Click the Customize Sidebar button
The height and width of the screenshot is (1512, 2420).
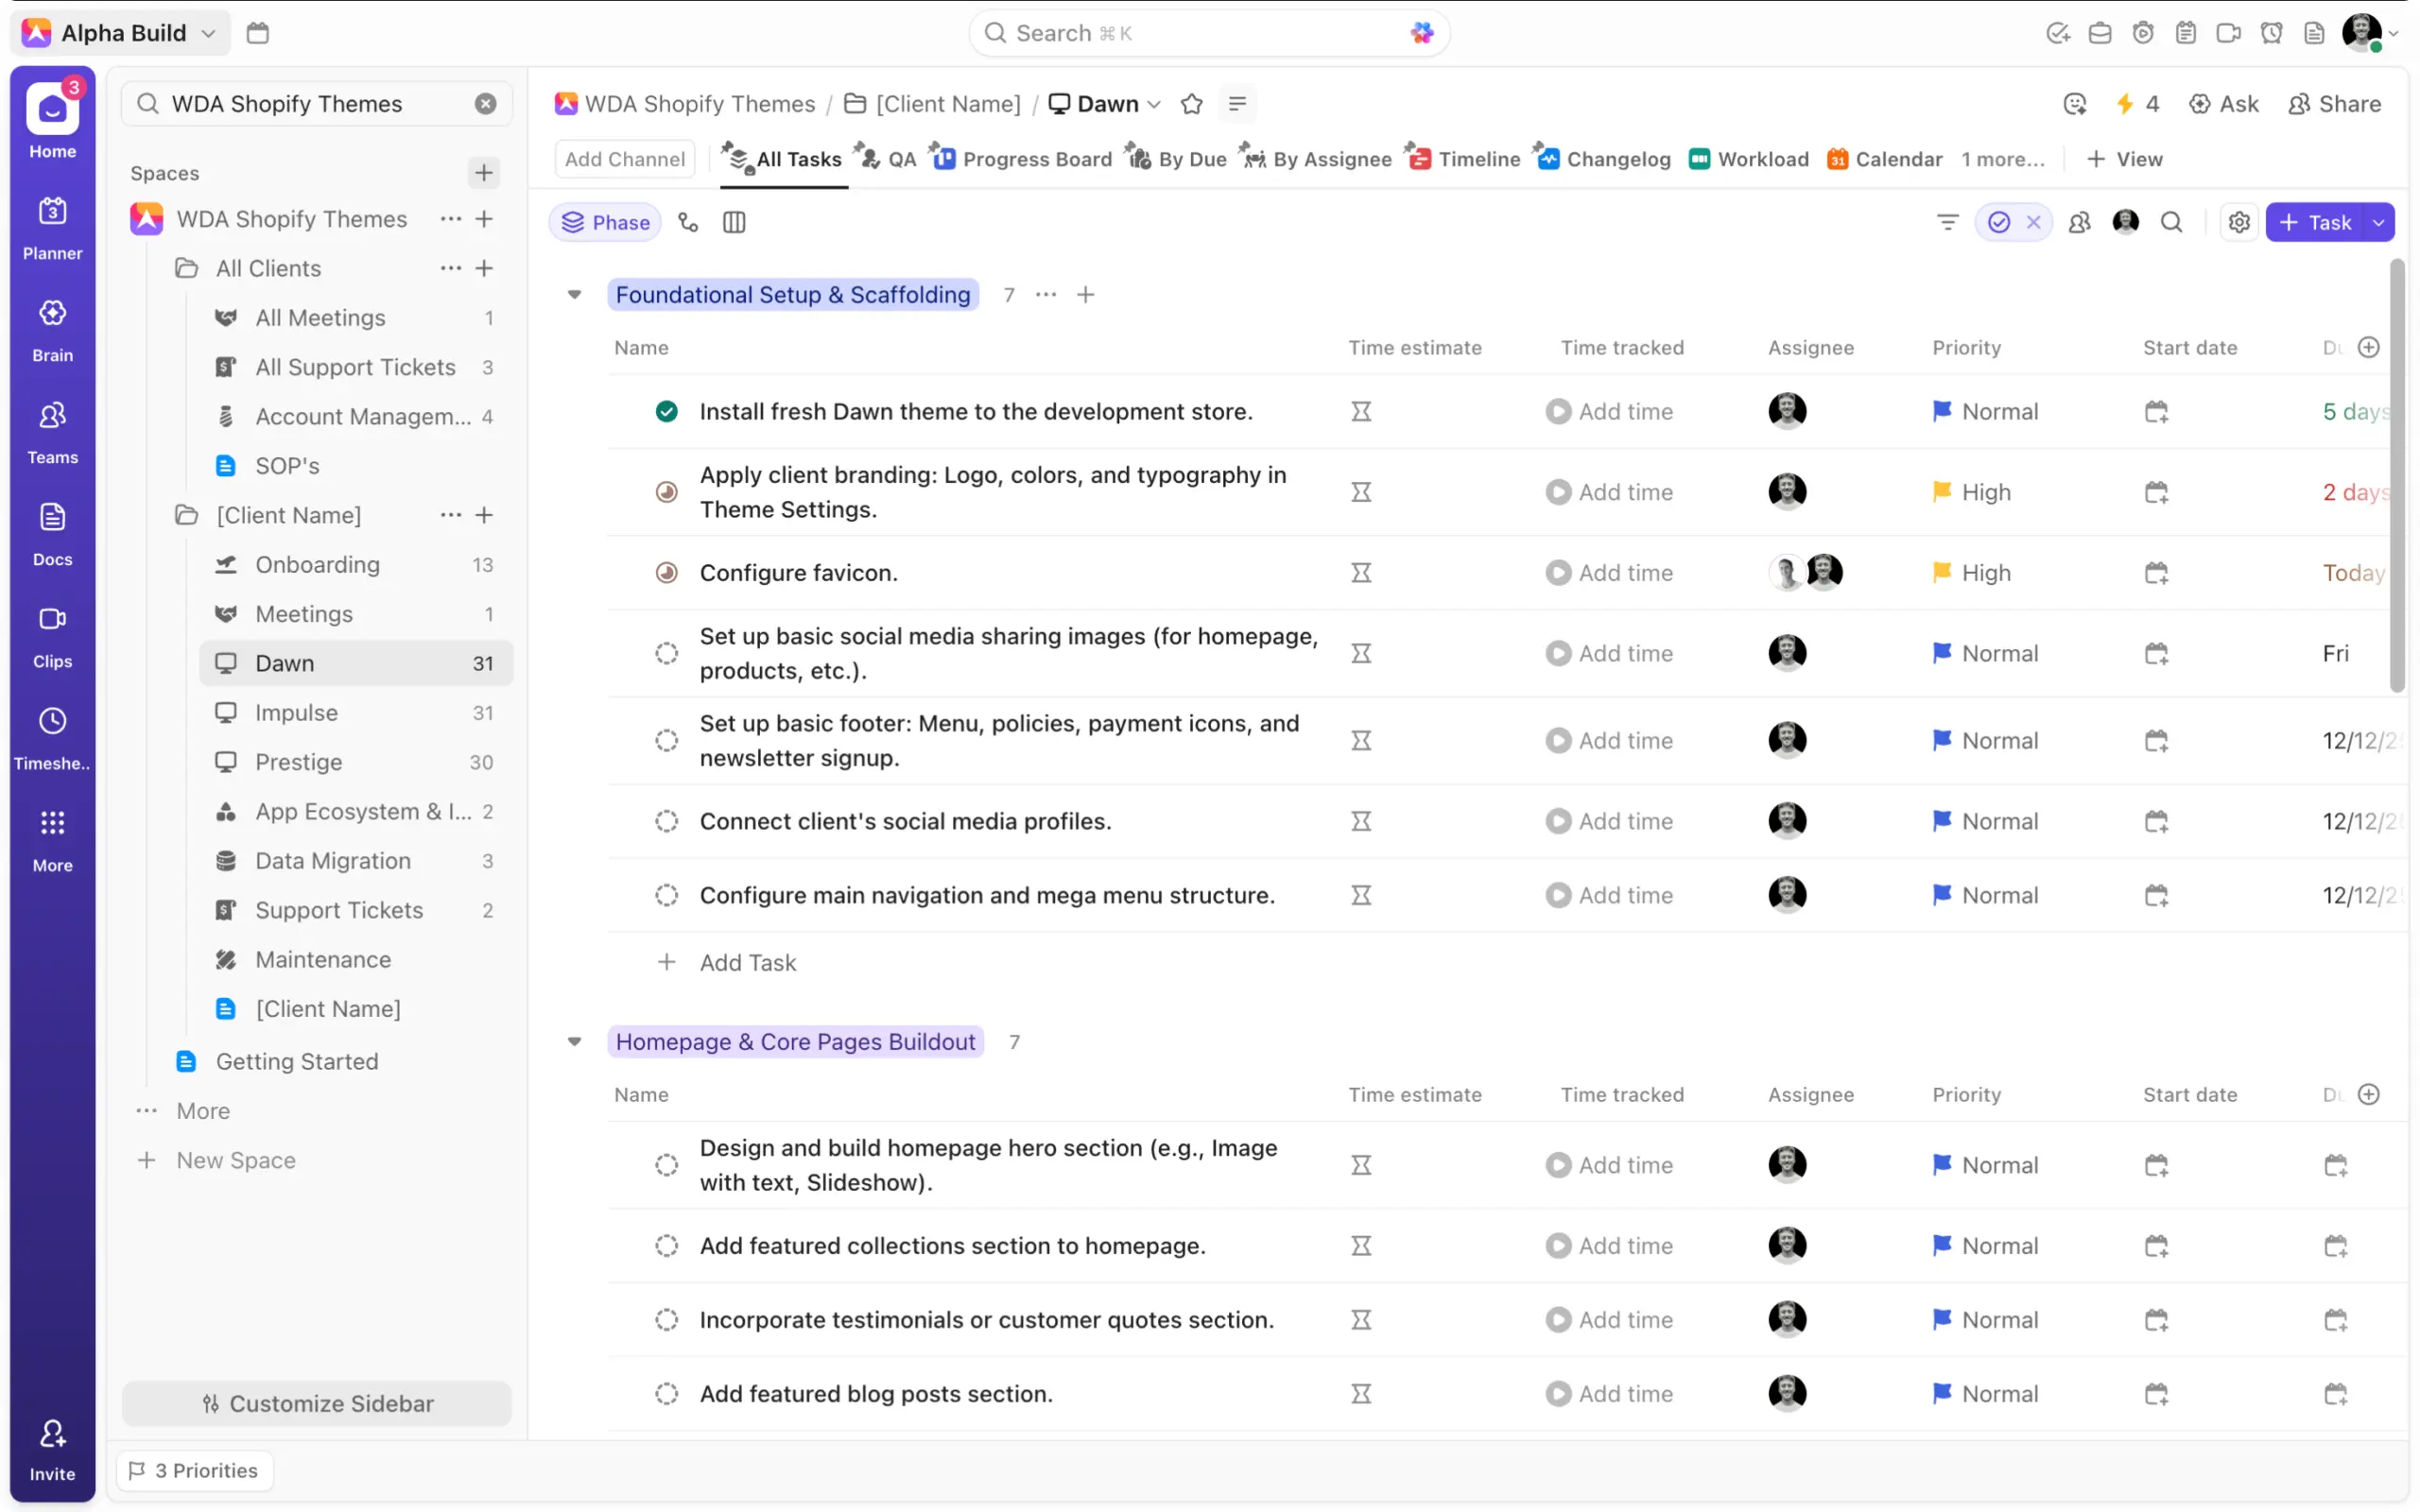click(x=317, y=1403)
